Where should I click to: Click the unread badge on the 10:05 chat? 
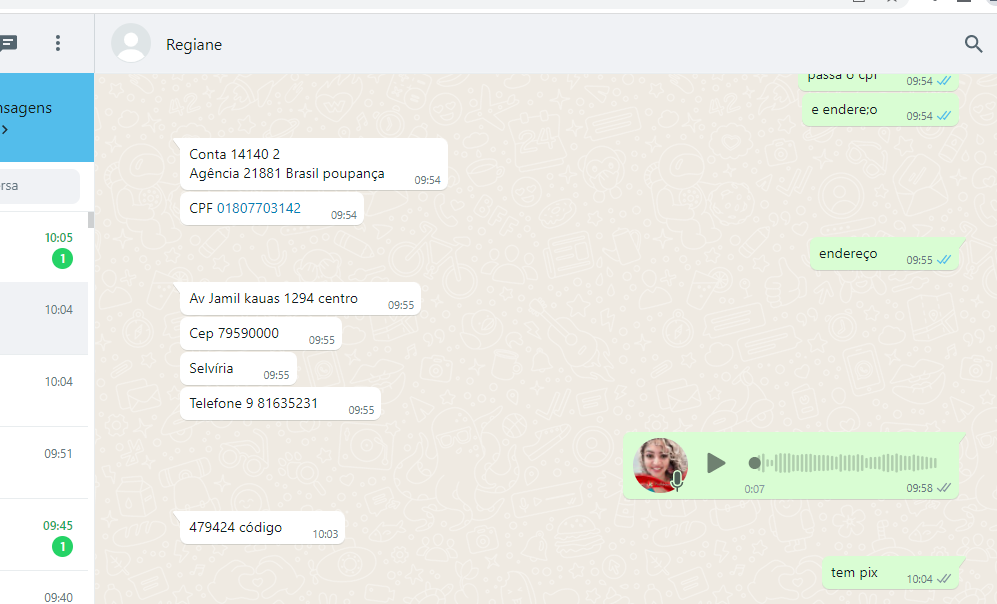[62, 260]
